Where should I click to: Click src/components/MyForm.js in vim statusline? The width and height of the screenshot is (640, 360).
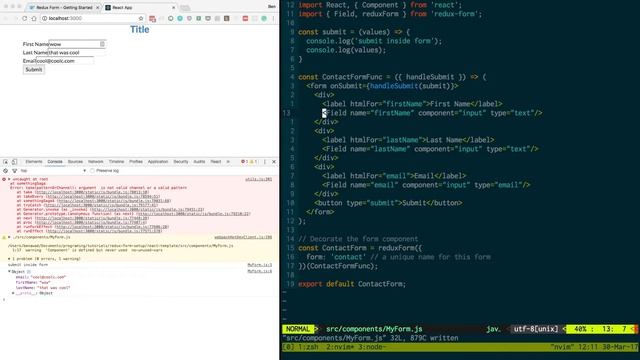pos(374,329)
